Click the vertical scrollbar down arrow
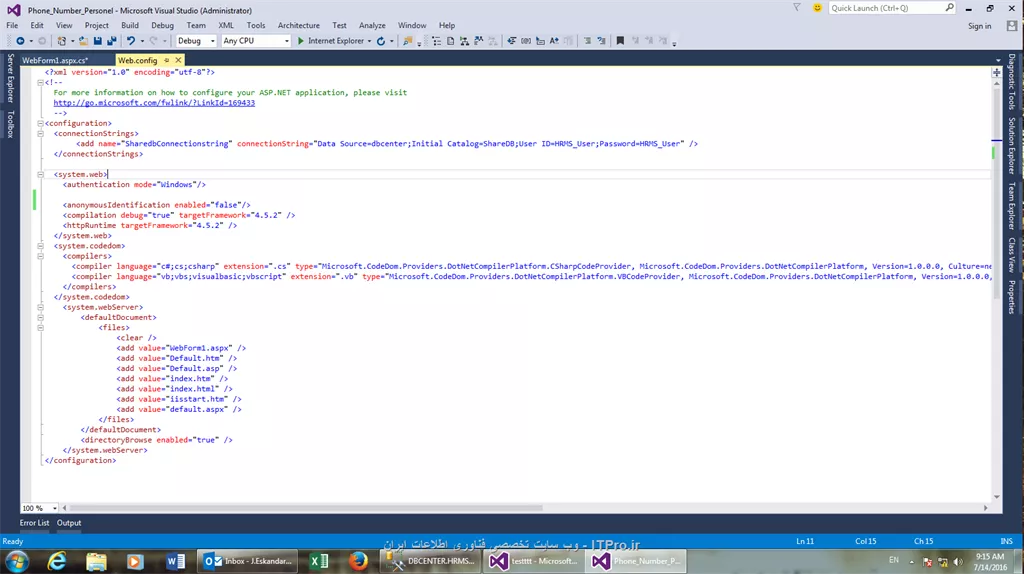The image size is (1024, 574). [x=997, y=497]
